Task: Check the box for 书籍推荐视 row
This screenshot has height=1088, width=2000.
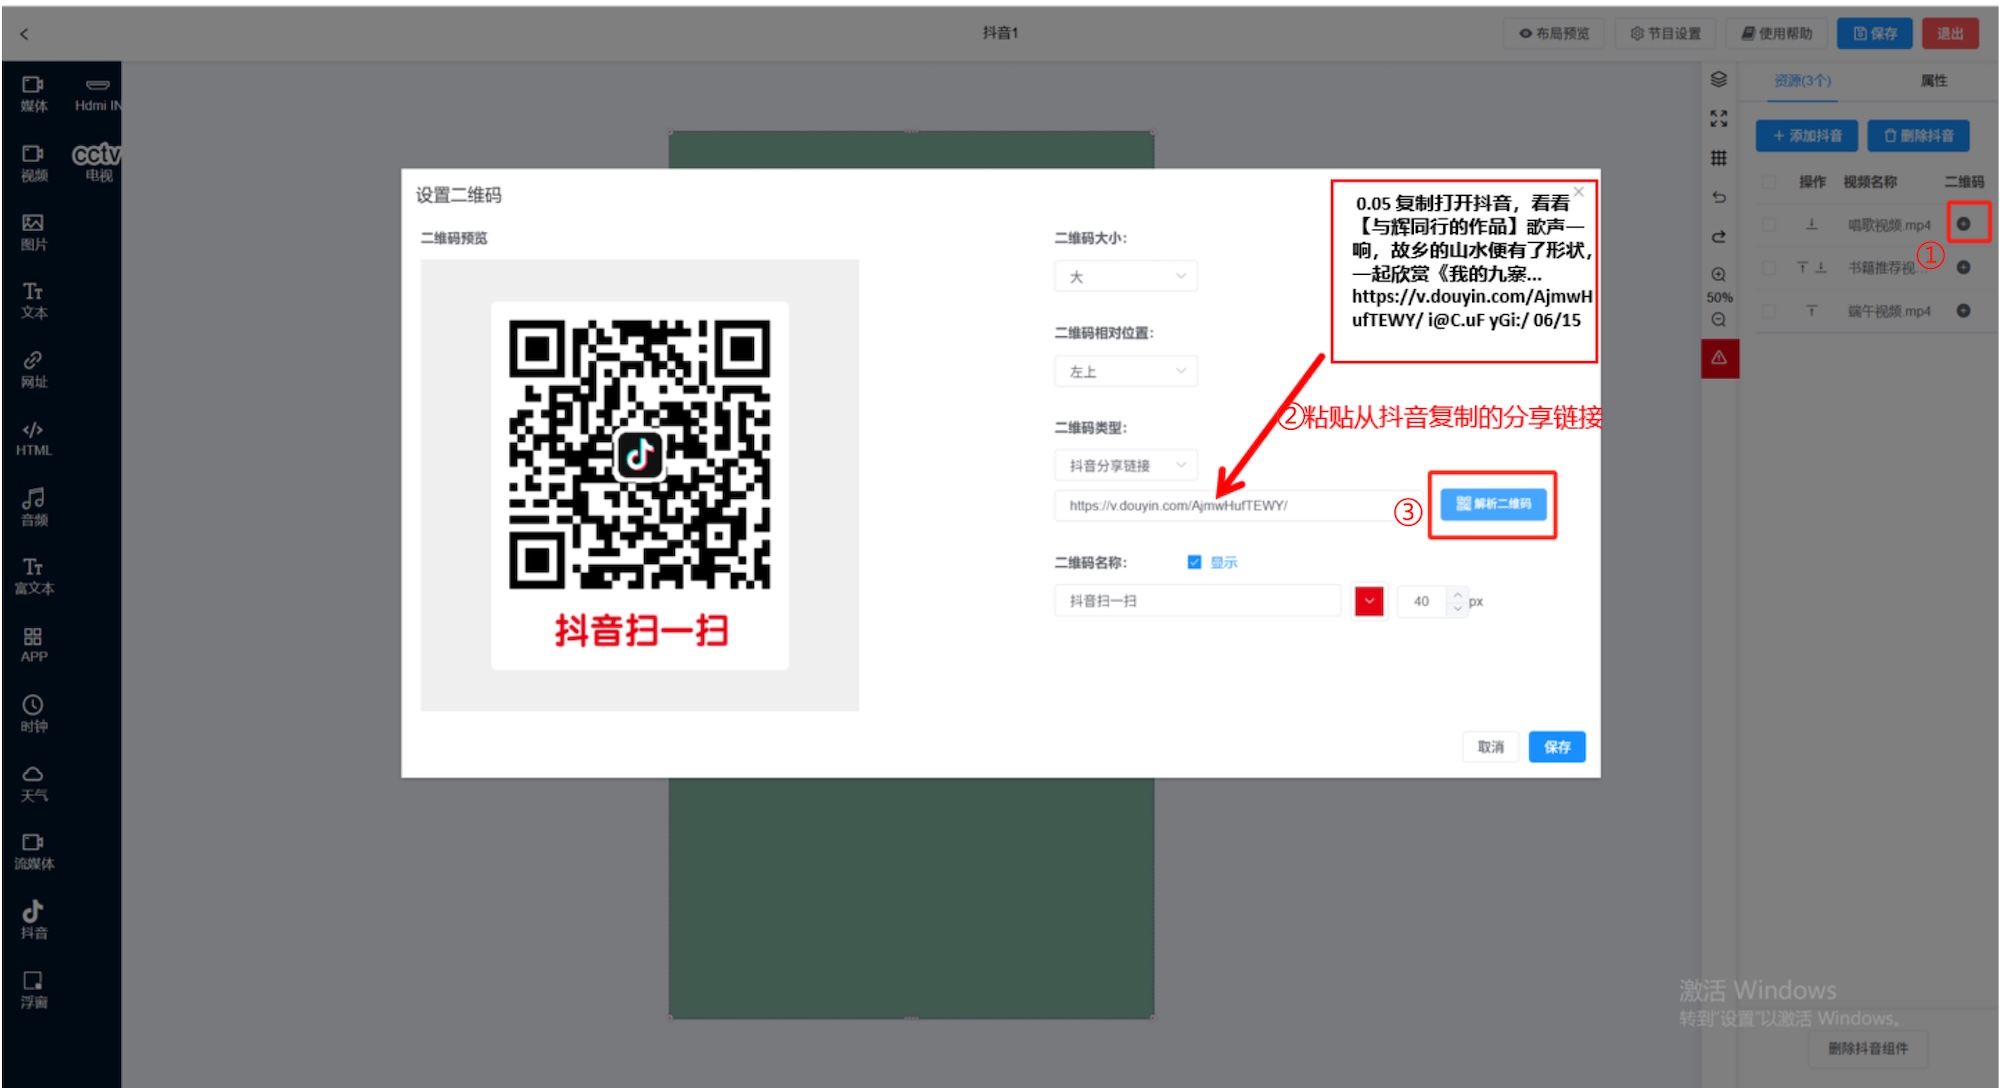Action: tap(1769, 267)
